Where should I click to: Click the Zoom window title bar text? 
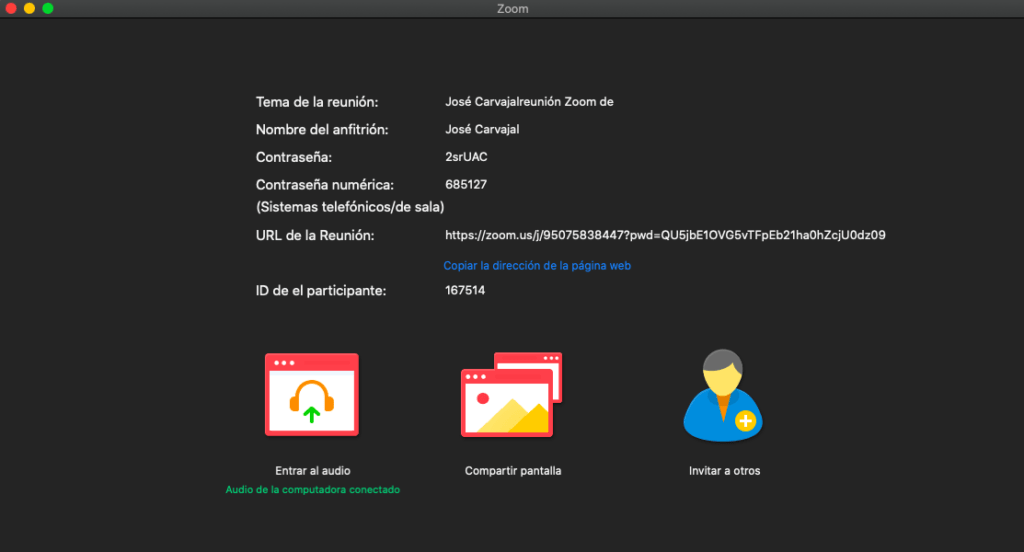coord(512,9)
